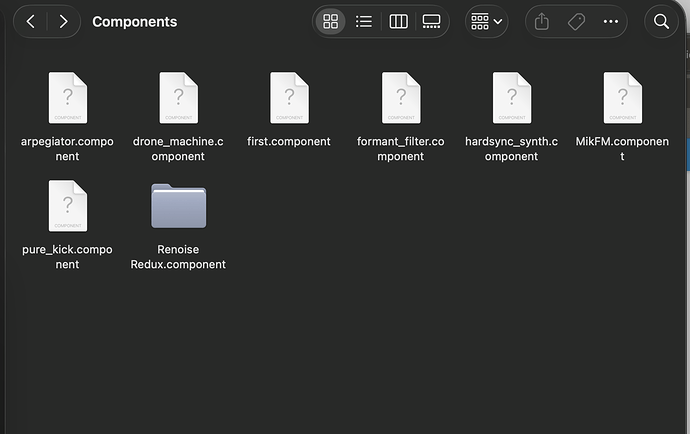The image size is (690, 434).
Task: Open the group-by options dropdown
Action: click(487, 21)
